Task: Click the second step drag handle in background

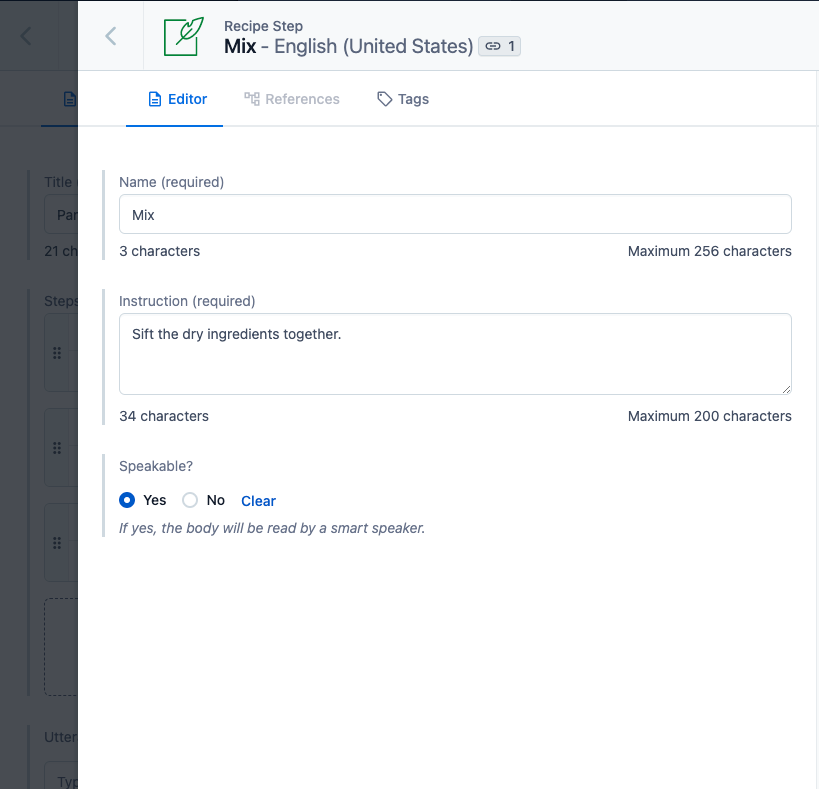Action: click(x=57, y=448)
